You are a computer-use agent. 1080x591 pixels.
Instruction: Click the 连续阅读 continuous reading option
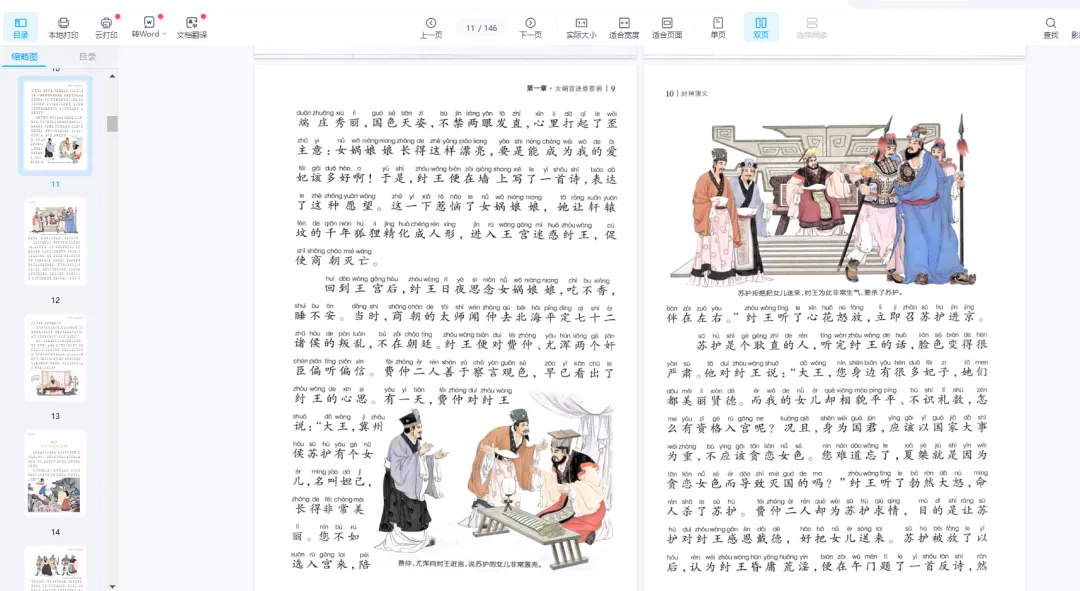(x=811, y=28)
